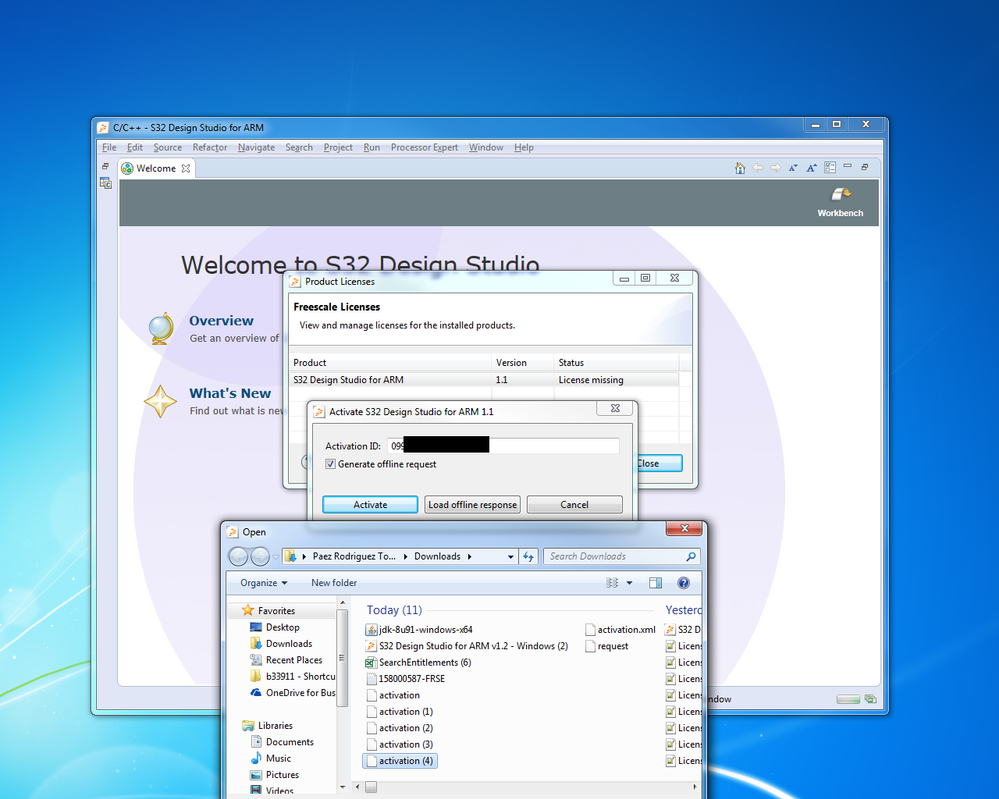This screenshot has height=799, width=999.
Task: Click New folder in Open dialog
Action: 334,583
